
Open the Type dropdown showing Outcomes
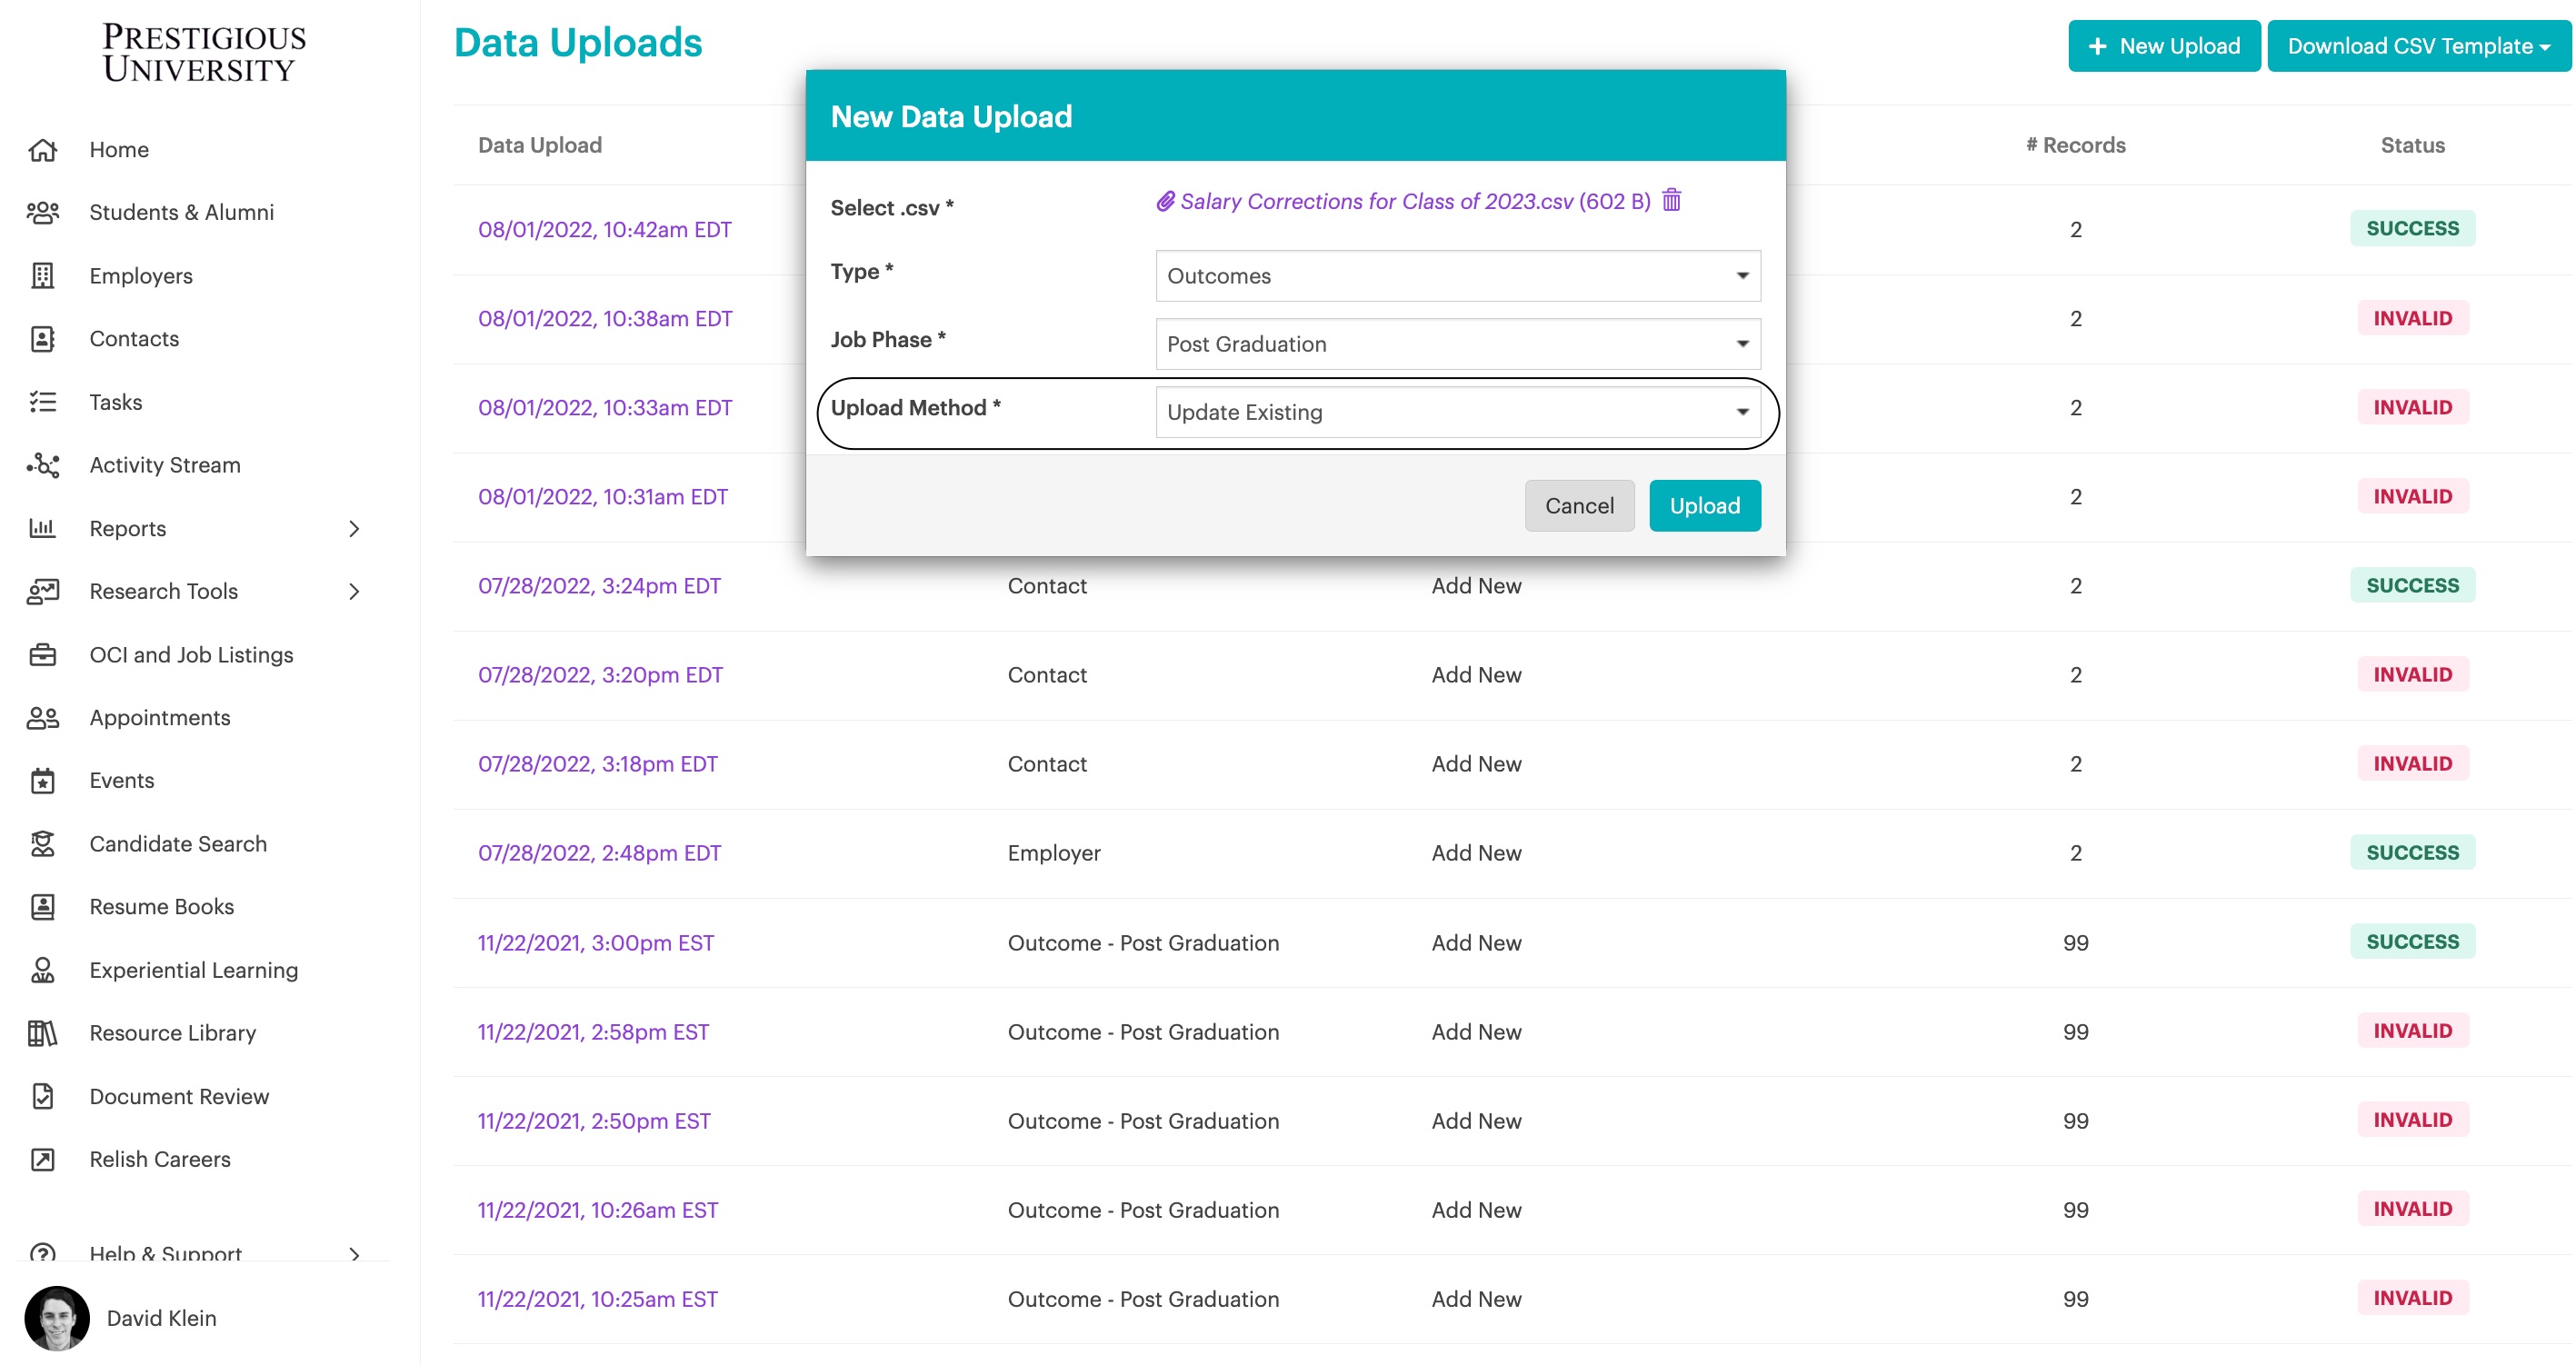point(1457,275)
